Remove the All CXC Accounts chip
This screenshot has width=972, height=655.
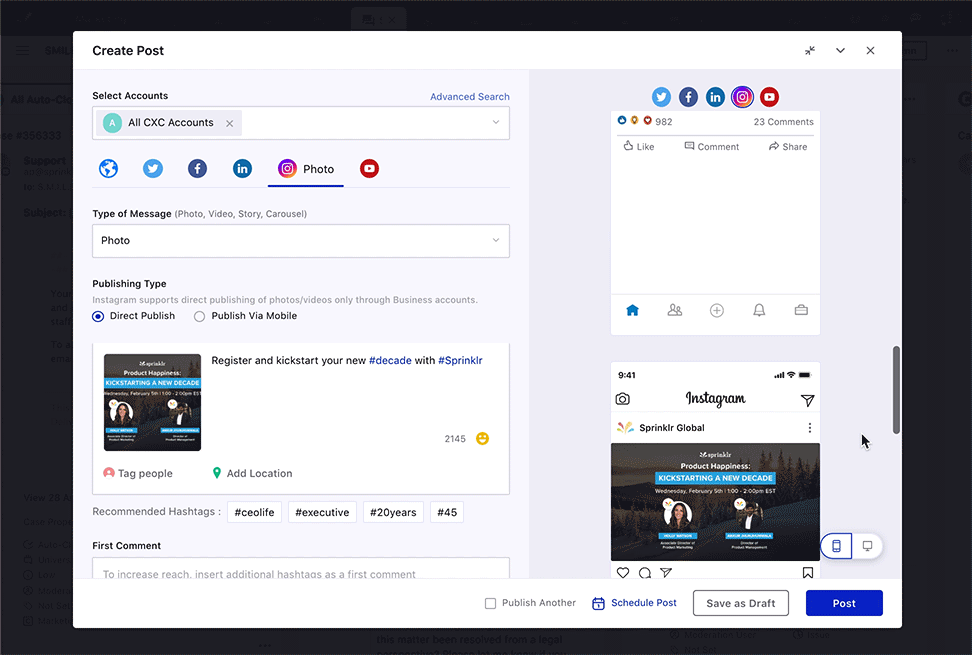pos(229,123)
